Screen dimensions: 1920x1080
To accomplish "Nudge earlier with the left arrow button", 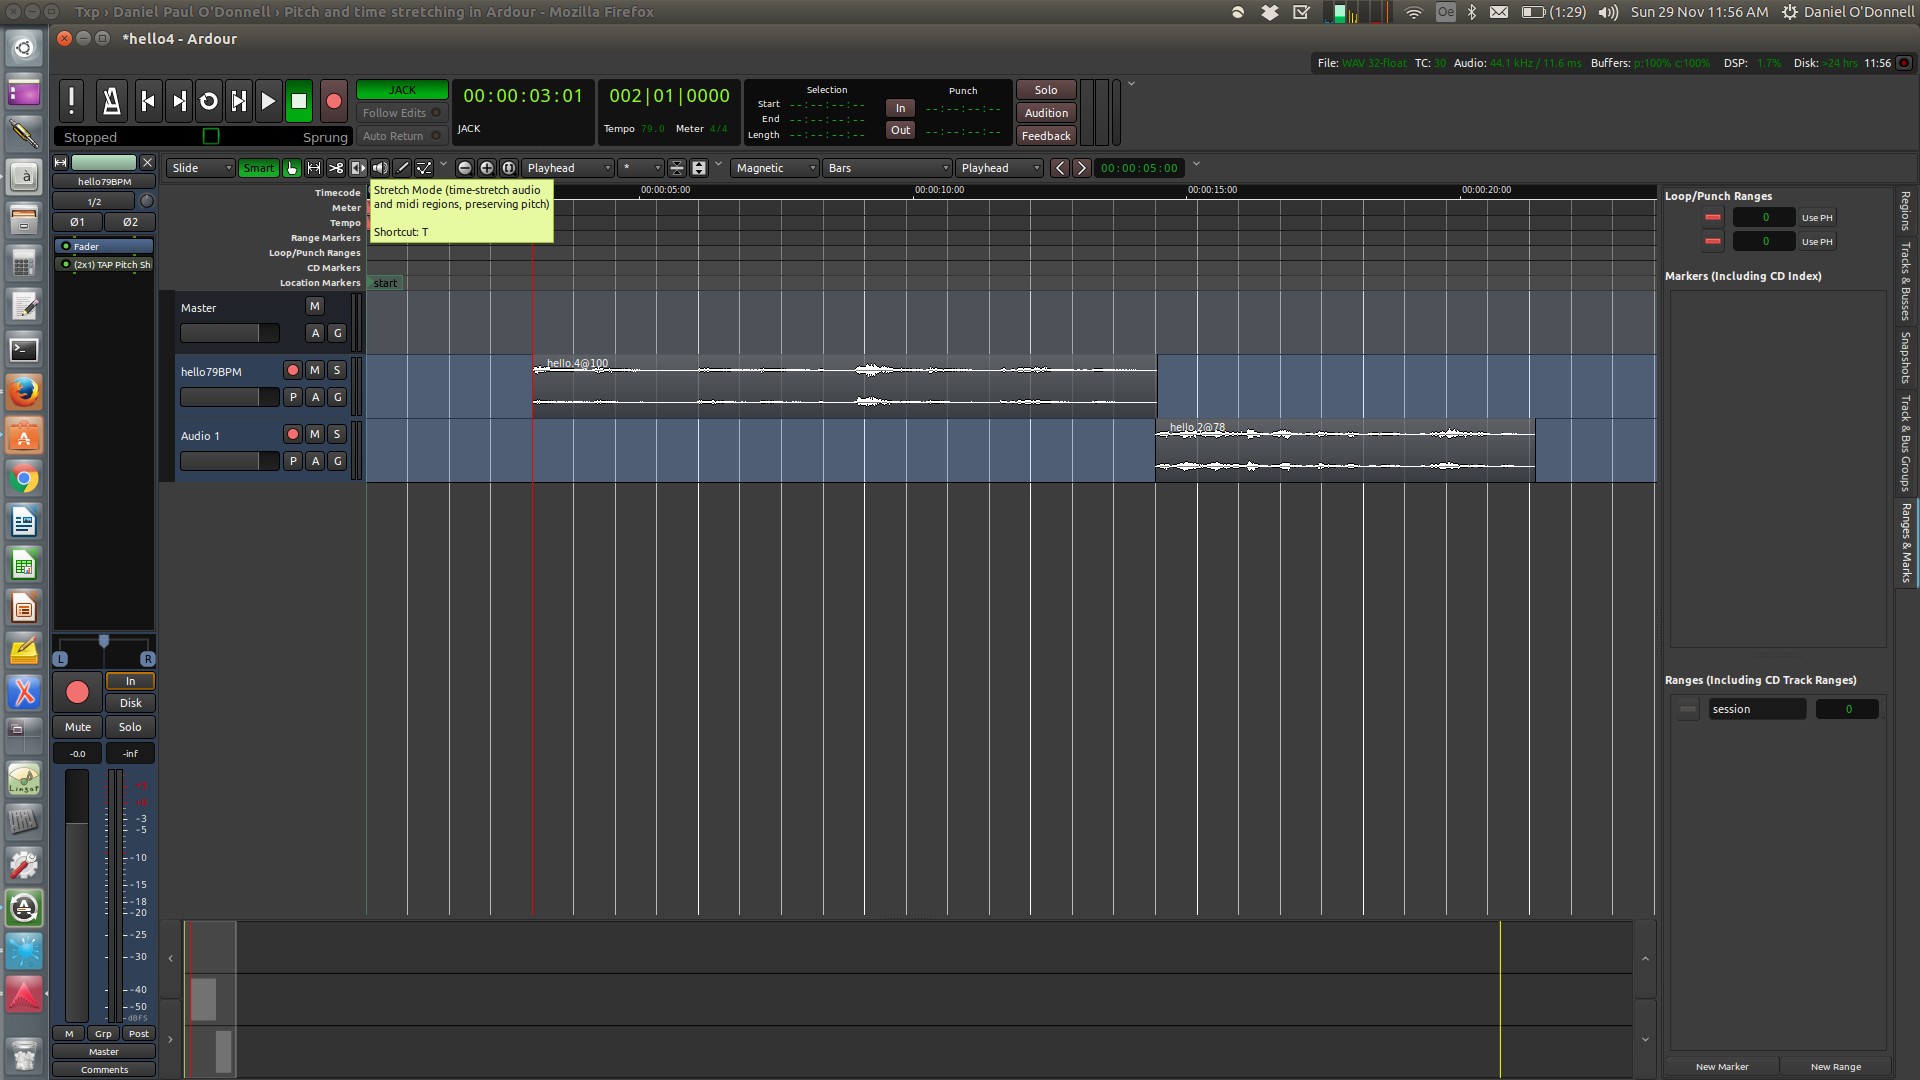I will click(x=1060, y=168).
